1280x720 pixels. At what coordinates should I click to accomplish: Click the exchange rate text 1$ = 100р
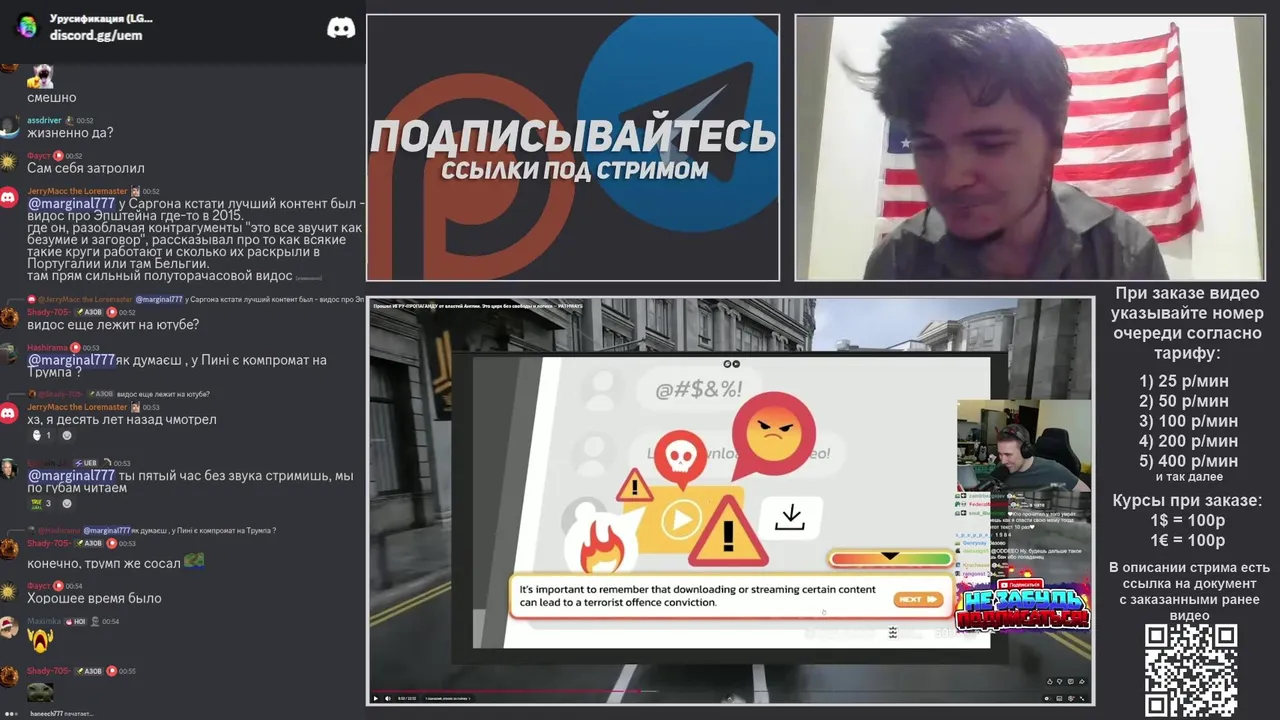pos(1187,520)
